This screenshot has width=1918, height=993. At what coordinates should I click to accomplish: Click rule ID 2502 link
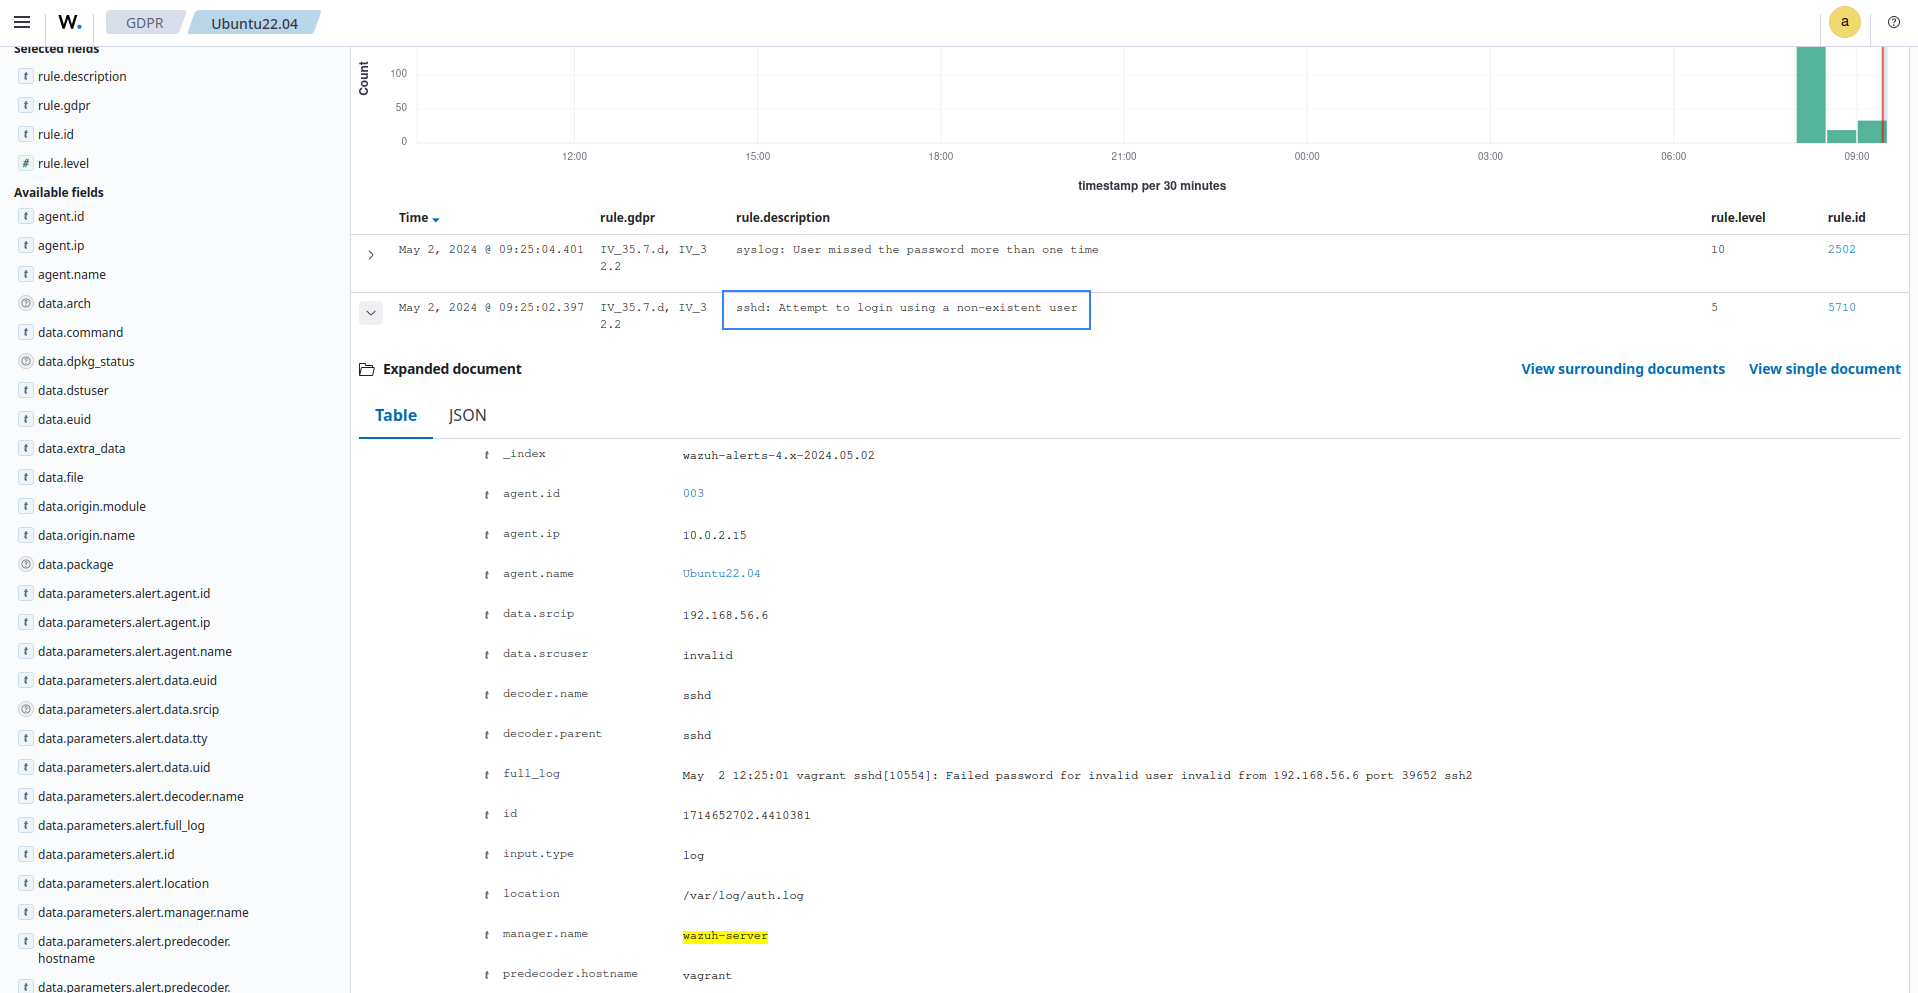(1841, 250)
